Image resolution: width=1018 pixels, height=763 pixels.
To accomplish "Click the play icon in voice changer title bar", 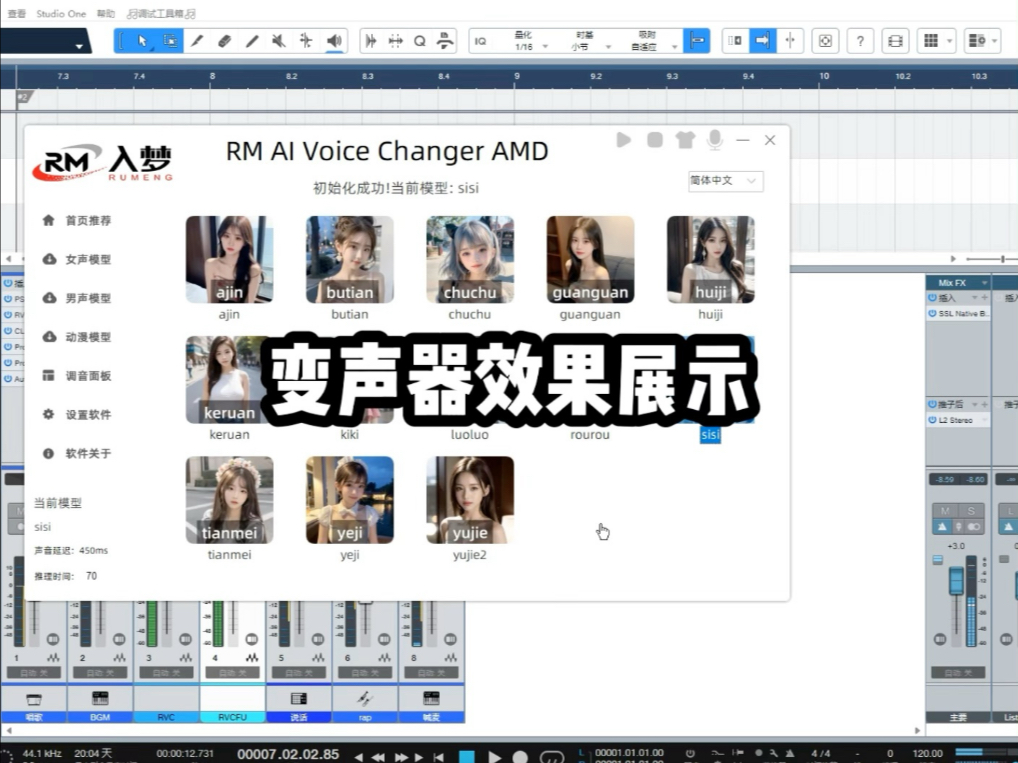I will (623, 140).
